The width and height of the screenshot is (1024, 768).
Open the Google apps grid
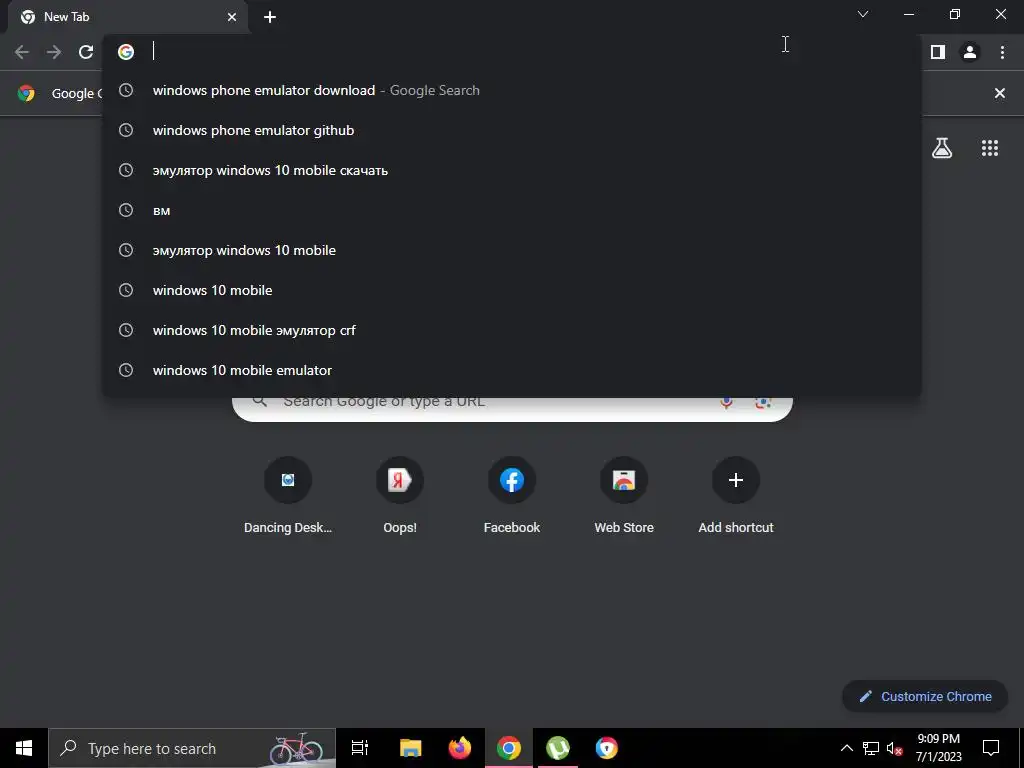pyautogui.click(x=990, y=148)
